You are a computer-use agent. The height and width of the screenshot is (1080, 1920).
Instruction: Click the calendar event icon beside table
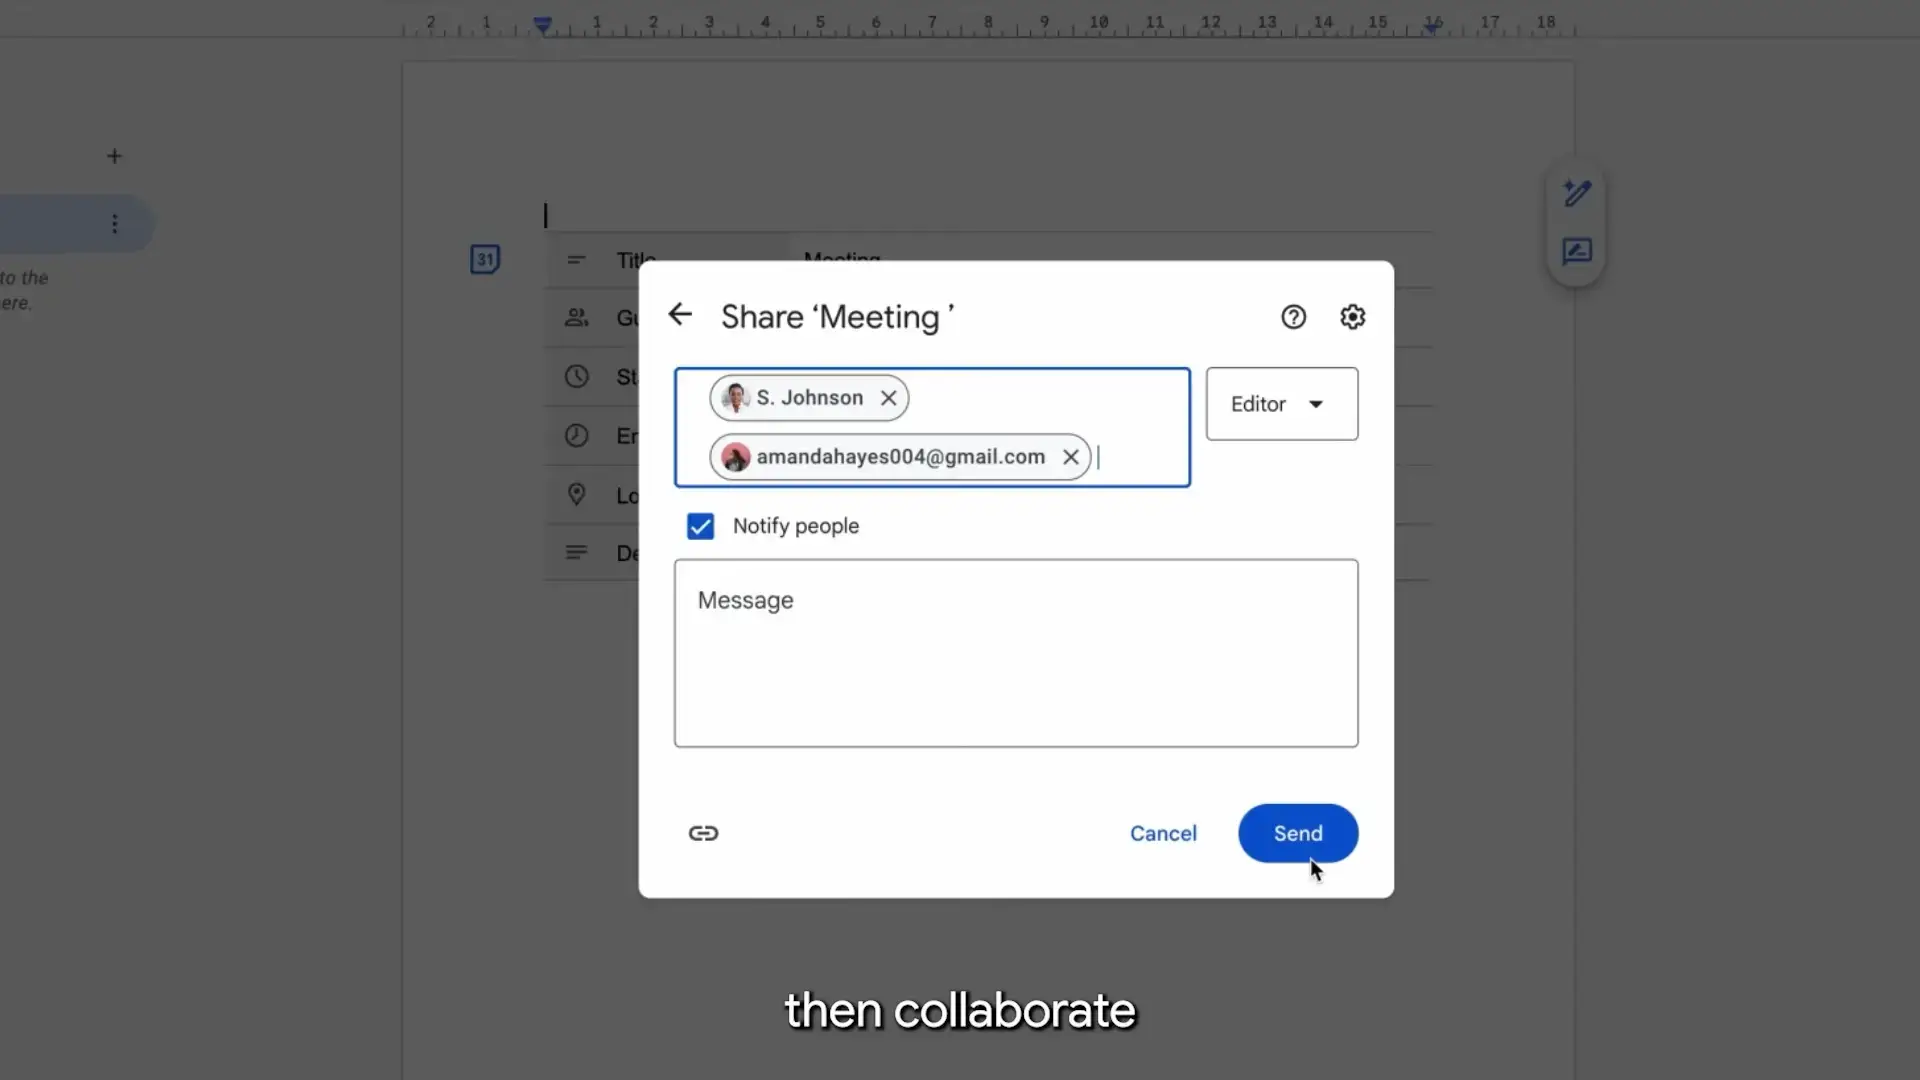(x=485, y=260)
